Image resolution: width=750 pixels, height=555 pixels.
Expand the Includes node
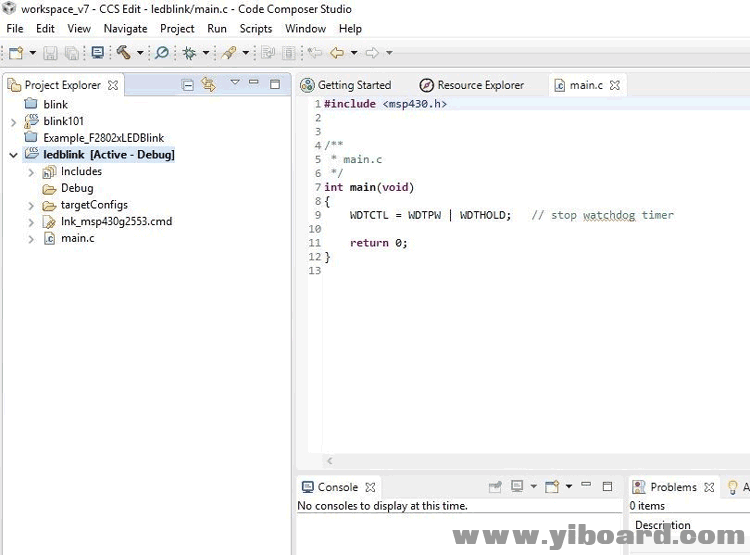31,172
